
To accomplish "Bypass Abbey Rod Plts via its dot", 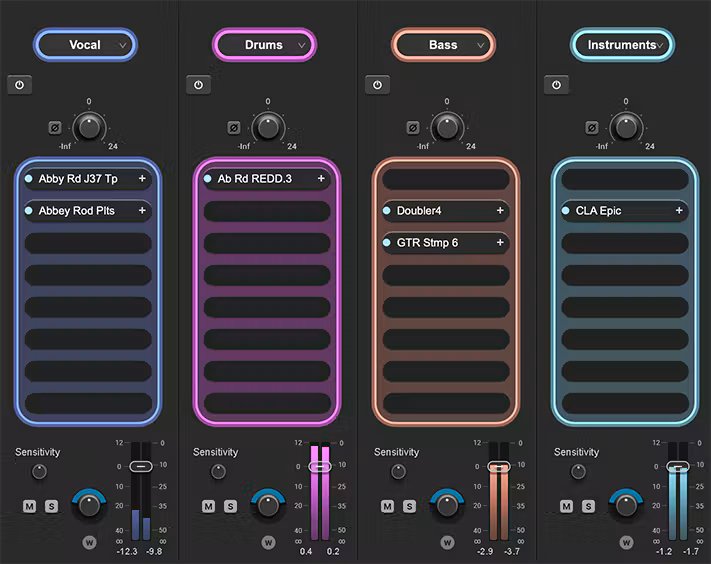I will pos(29,211).
